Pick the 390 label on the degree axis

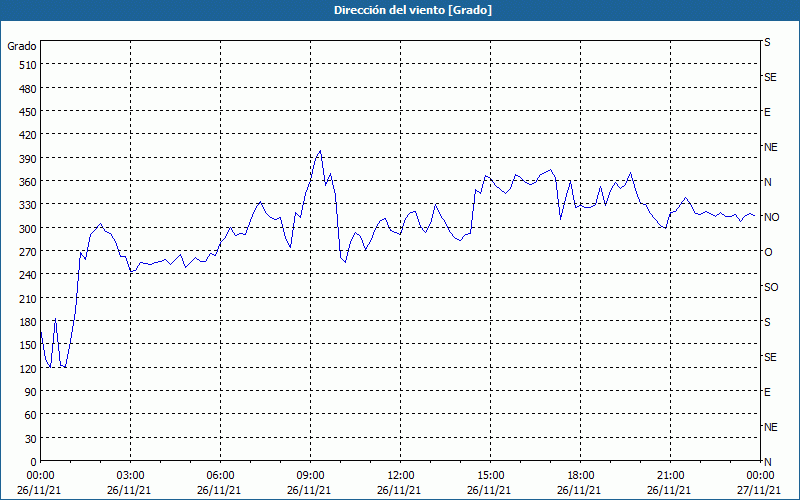click(x=28, y=159)
